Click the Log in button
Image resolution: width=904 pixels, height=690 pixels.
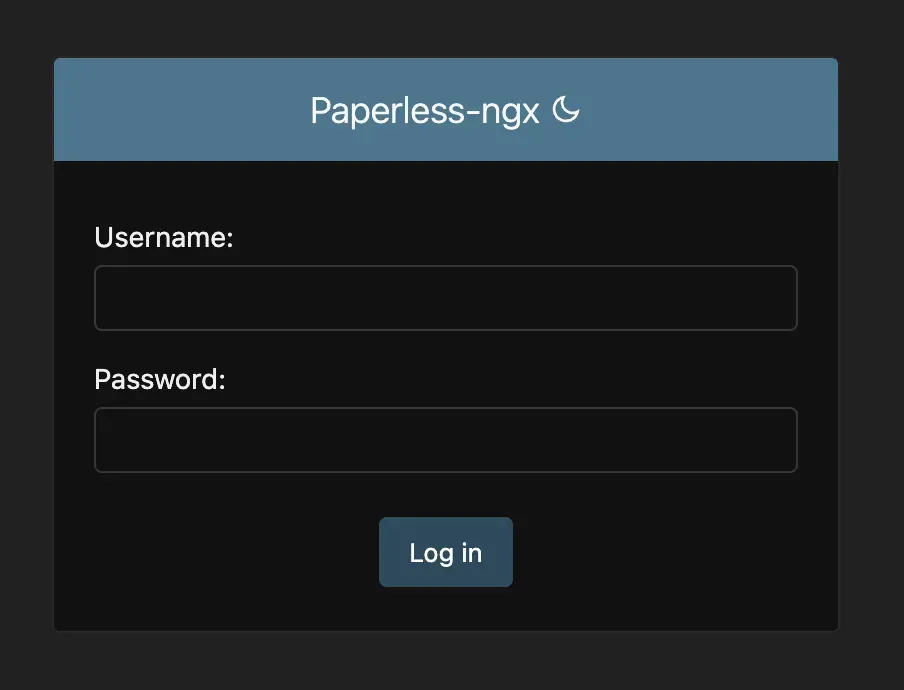pyautogui.click(x=446, y=552)
